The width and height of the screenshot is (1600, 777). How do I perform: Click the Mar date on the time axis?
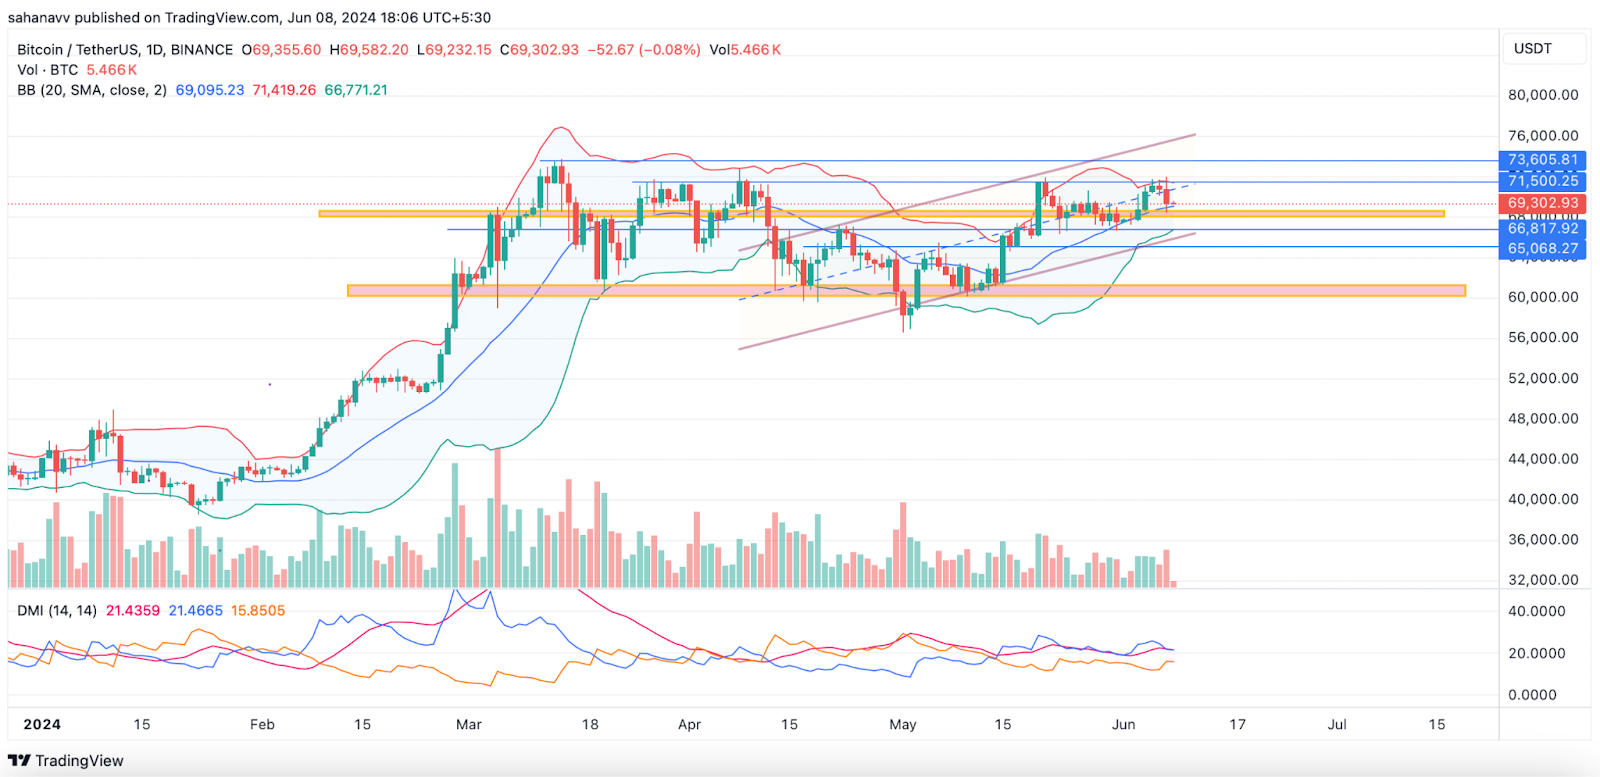(468, 725)
